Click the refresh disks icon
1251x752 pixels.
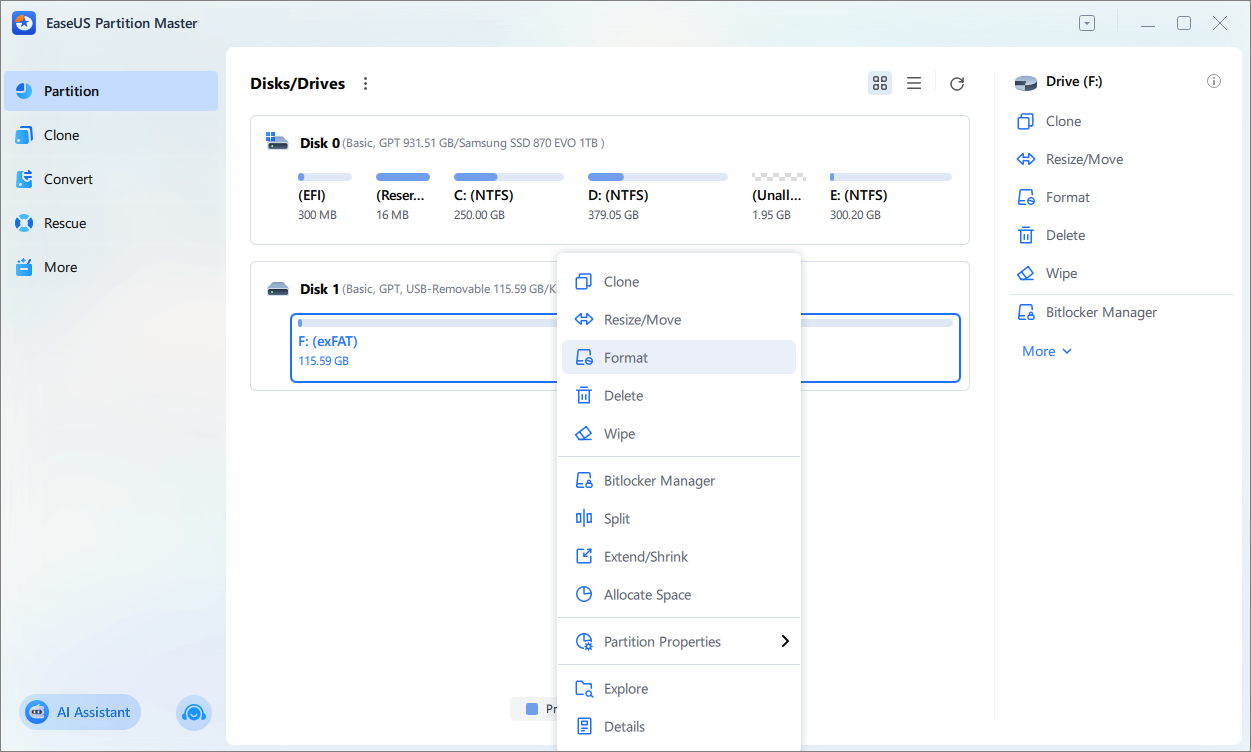[x=957, y=84]
